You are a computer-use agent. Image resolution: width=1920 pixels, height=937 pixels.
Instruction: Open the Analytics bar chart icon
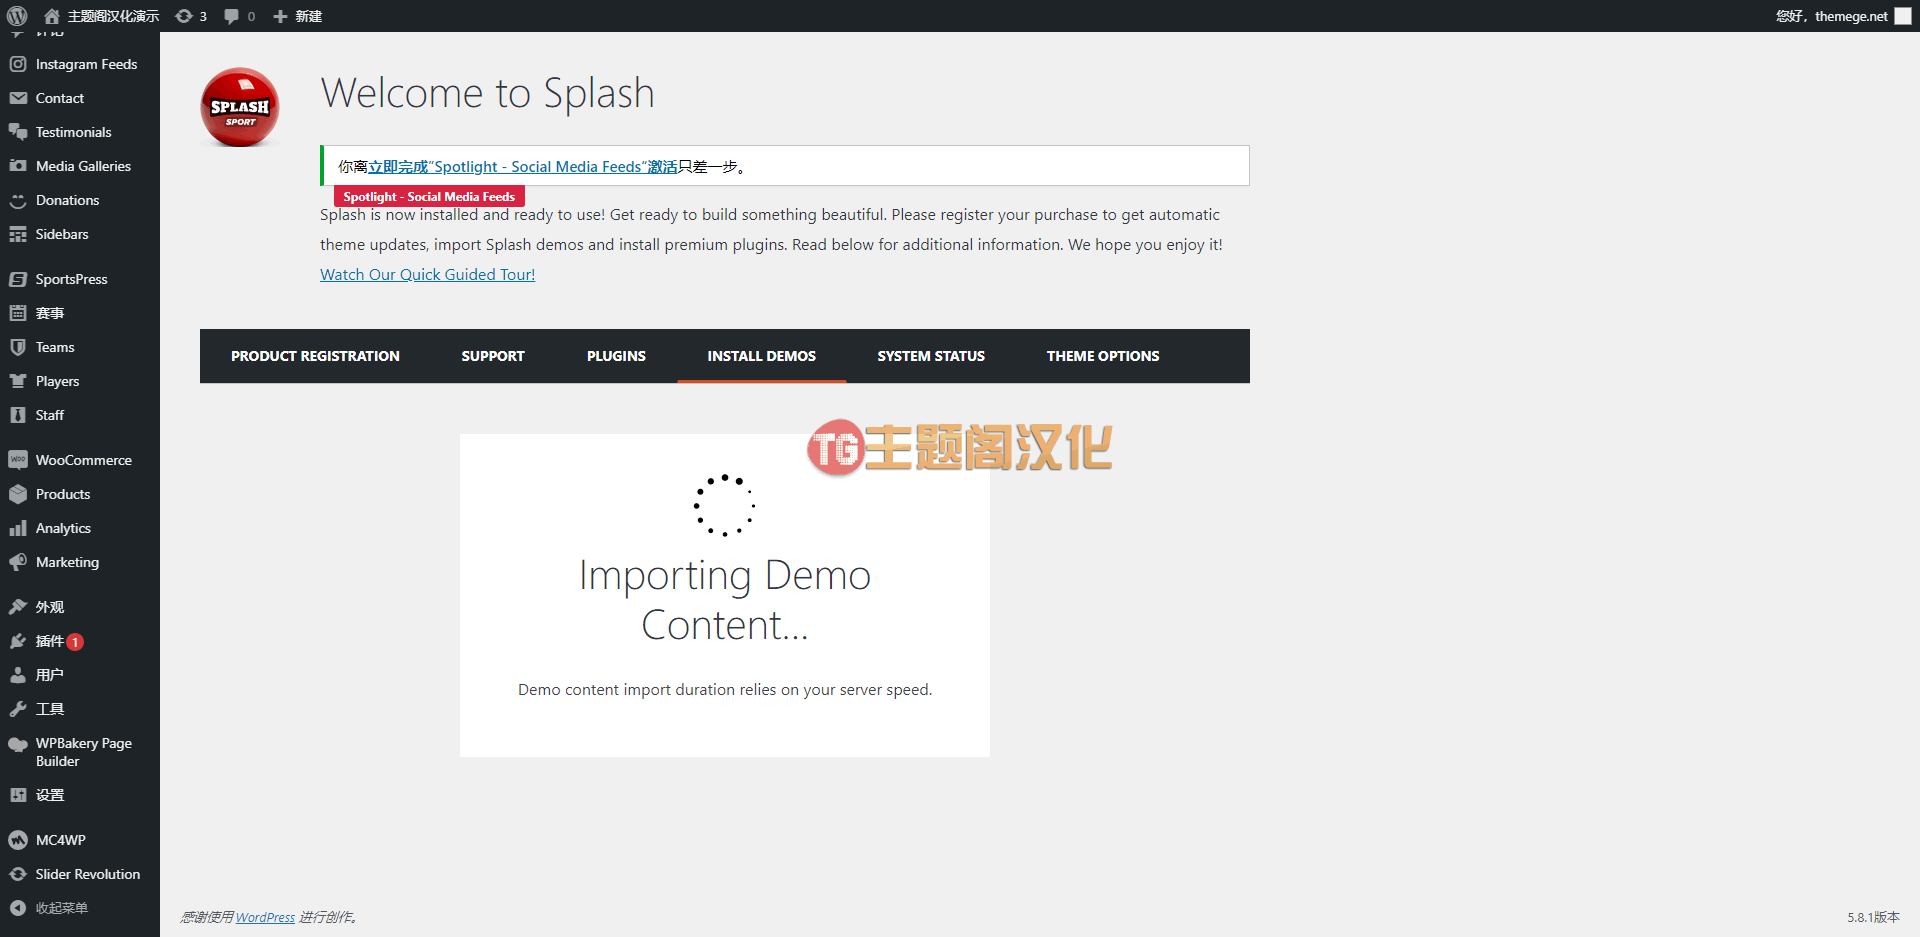point(18,528)
